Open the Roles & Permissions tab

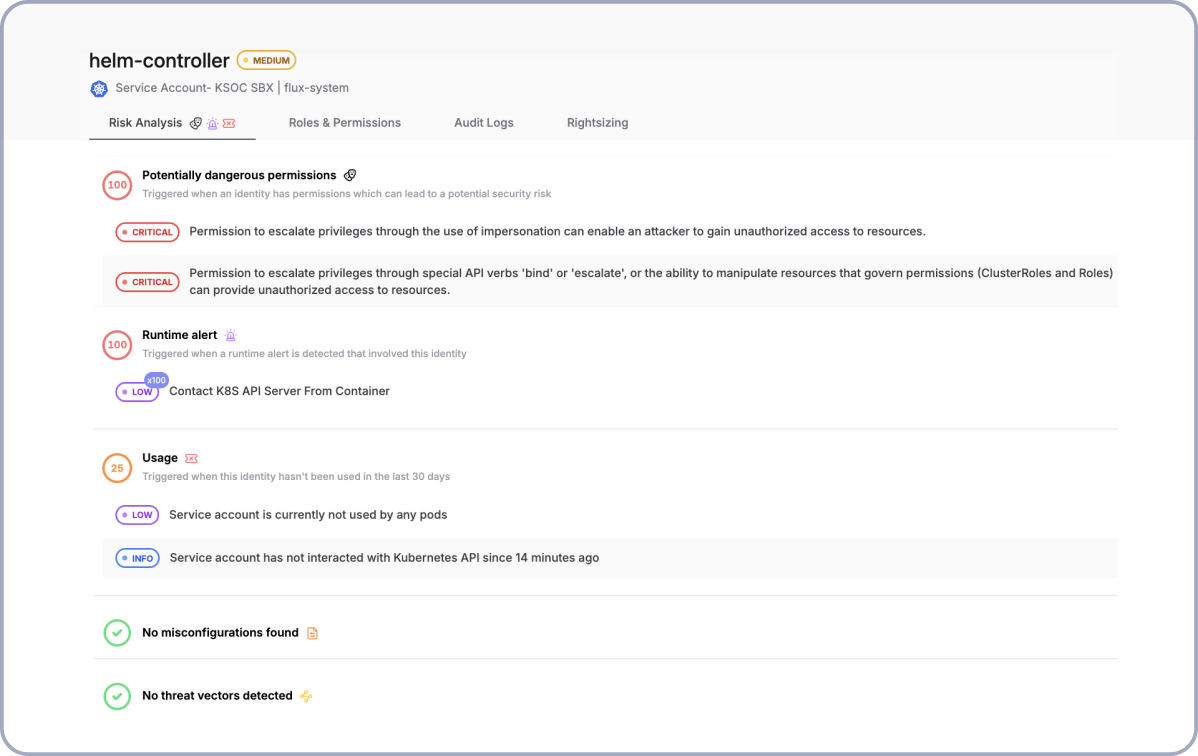point(344,123)
